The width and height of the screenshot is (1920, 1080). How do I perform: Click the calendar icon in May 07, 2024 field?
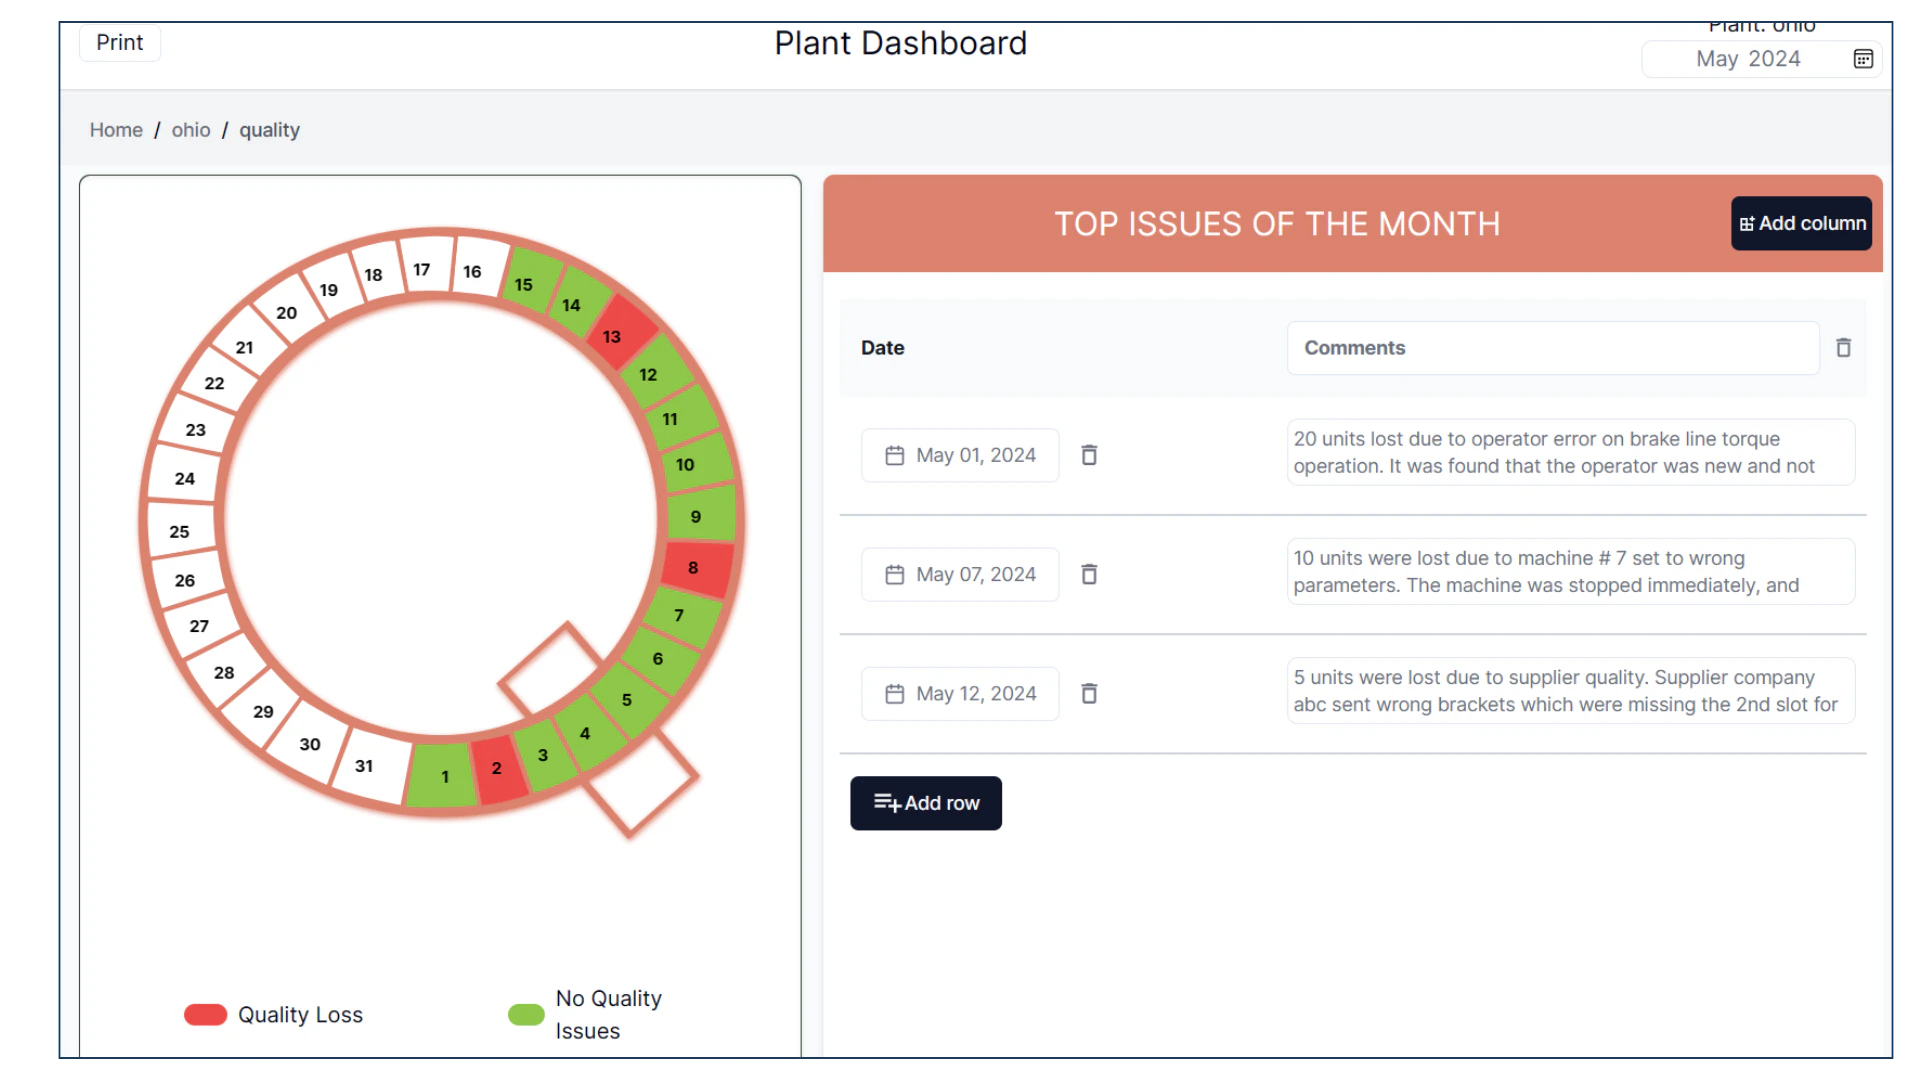click(x=895, y=574)
